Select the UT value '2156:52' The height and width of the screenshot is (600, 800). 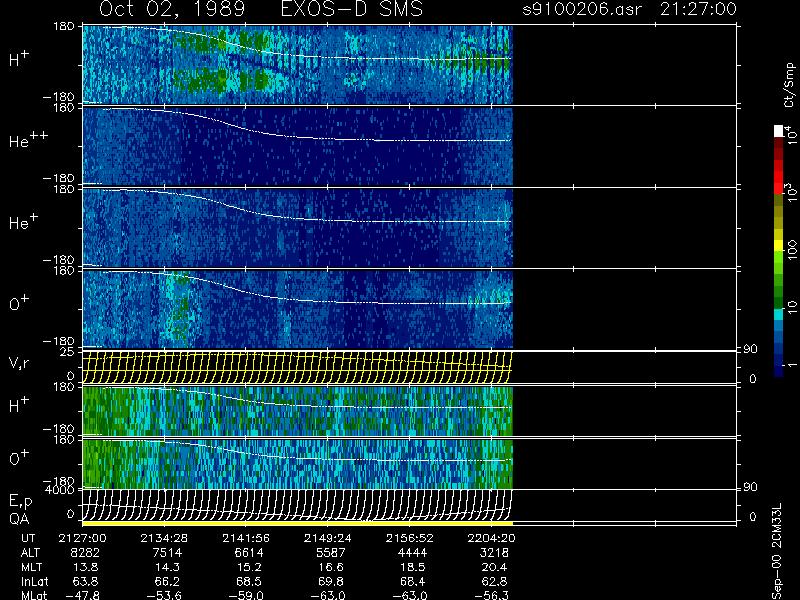coord(410,538)
